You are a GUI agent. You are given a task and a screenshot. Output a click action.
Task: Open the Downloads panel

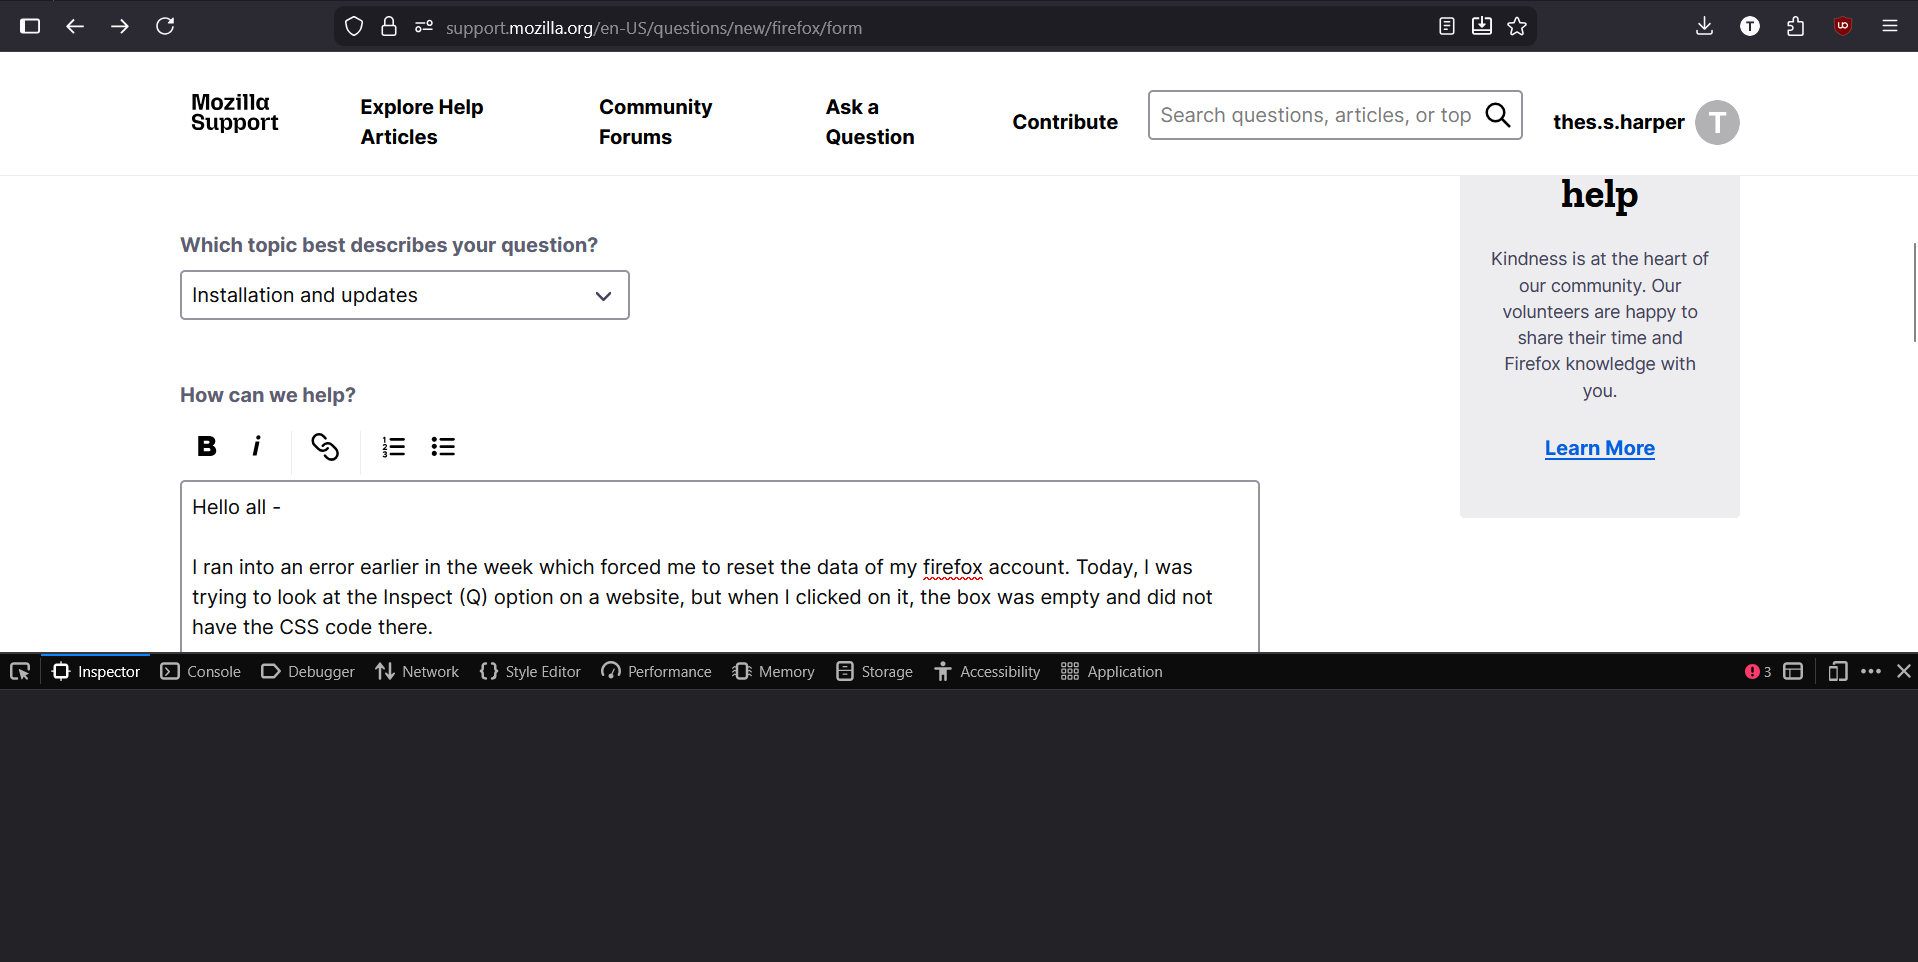pyautogui.click(x=1705, y=26)
